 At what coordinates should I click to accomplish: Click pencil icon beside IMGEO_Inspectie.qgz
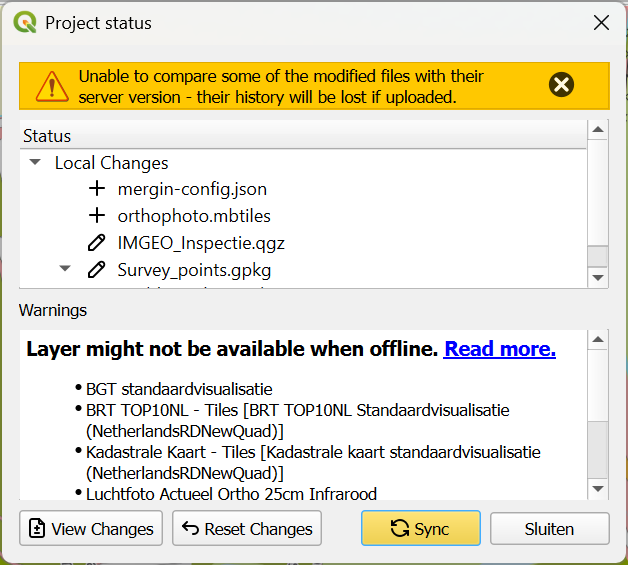tap(97, 243)
